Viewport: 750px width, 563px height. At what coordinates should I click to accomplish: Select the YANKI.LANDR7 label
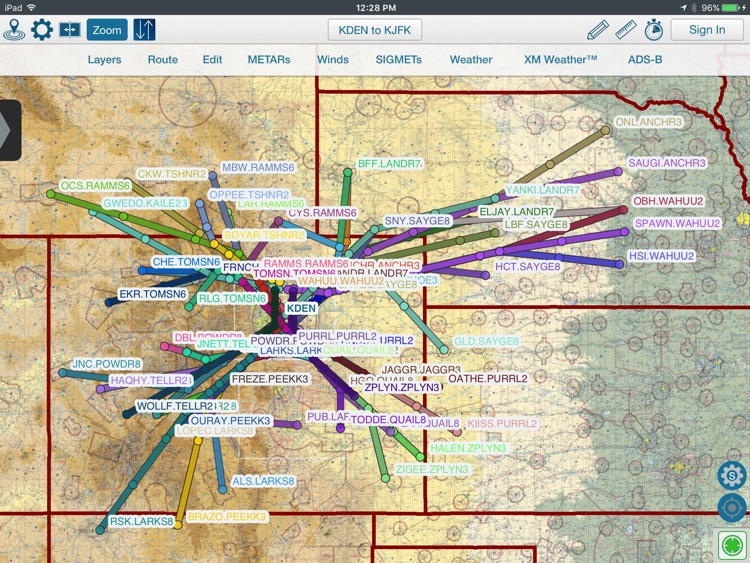542,190
